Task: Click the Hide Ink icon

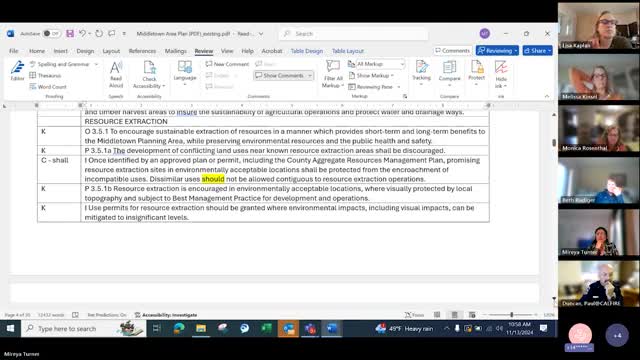Action: (501, 74)
